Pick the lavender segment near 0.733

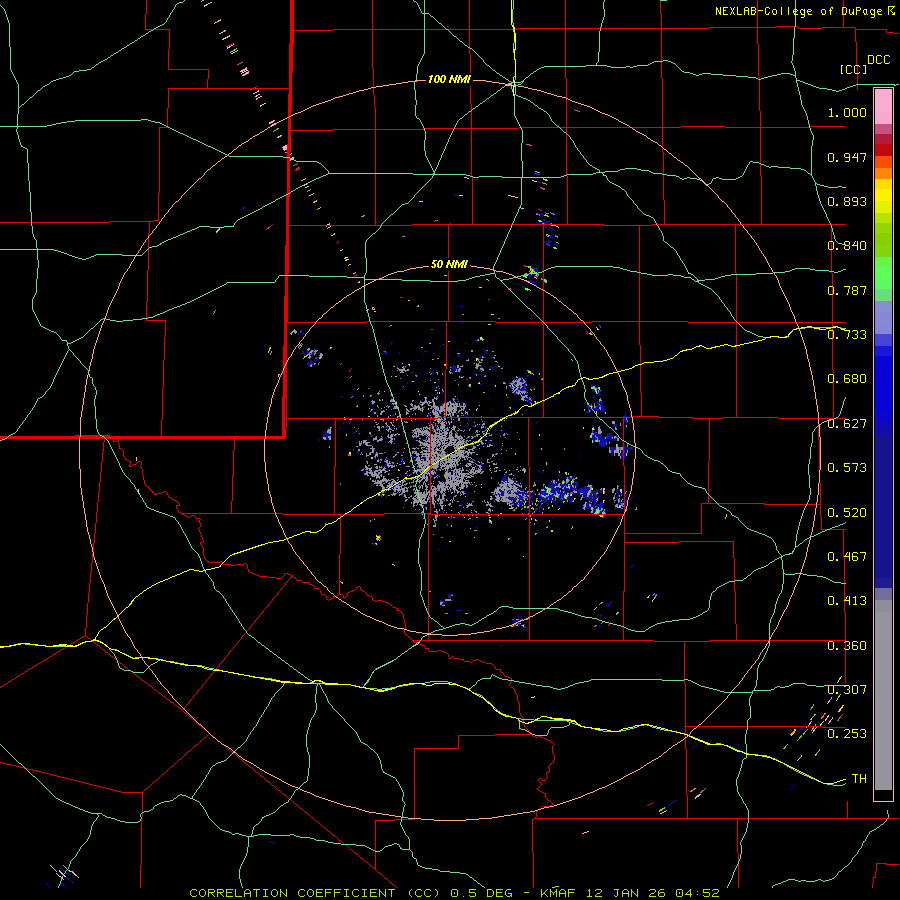click(x=883, y=318)
